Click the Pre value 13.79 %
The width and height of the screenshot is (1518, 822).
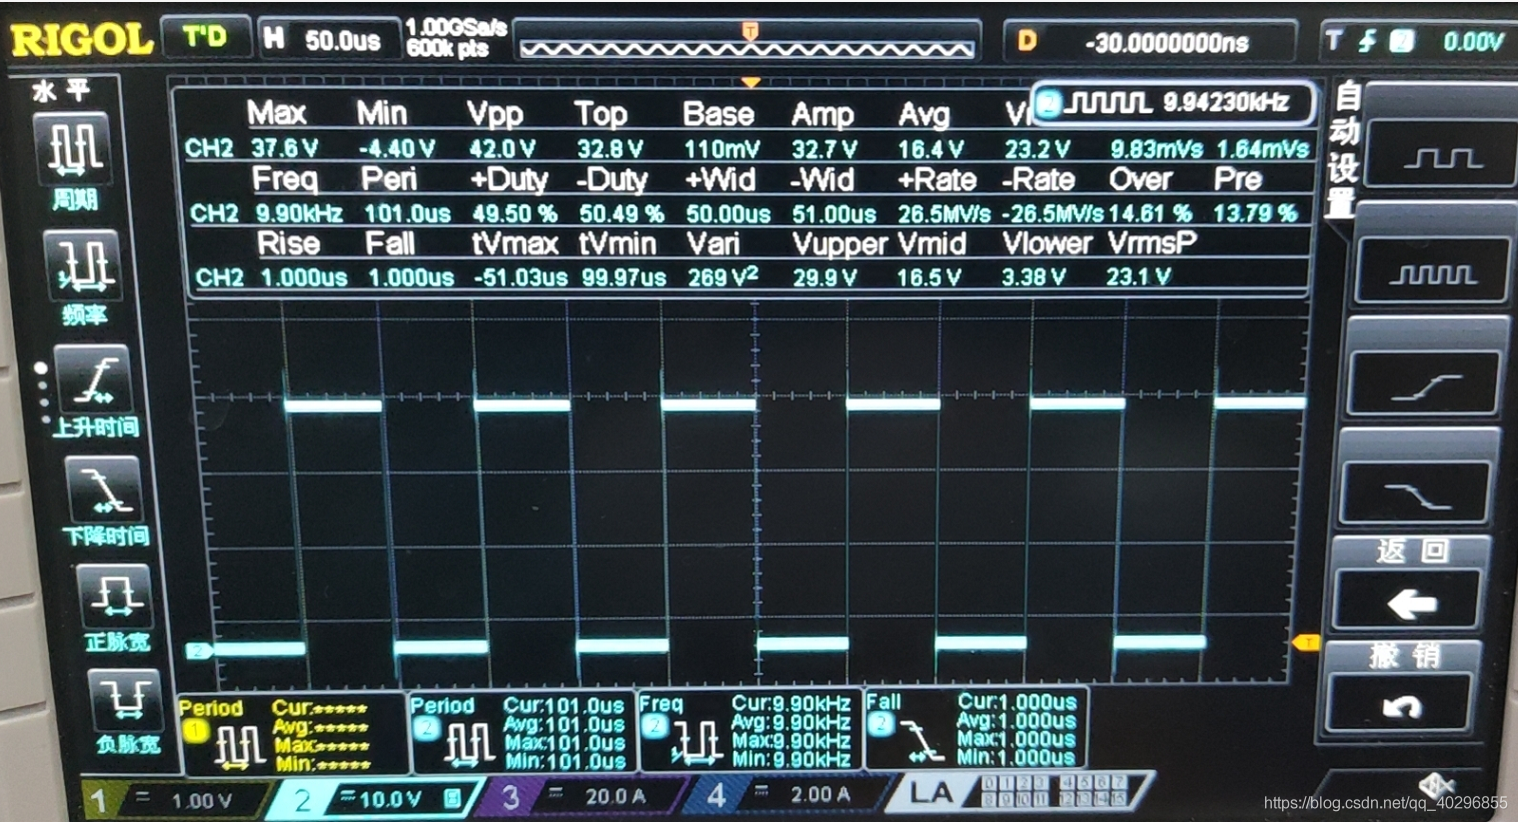click(1255, 212)
